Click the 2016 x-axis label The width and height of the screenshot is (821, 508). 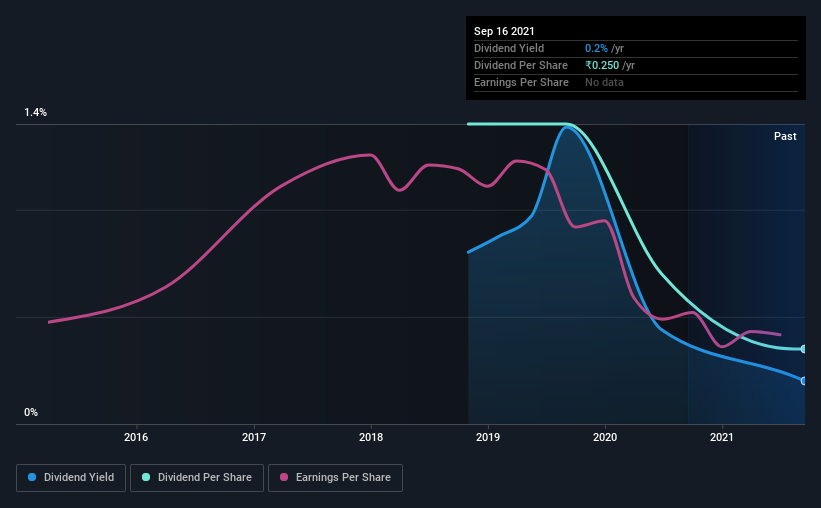pyautogui.click(x=136, y=437)
